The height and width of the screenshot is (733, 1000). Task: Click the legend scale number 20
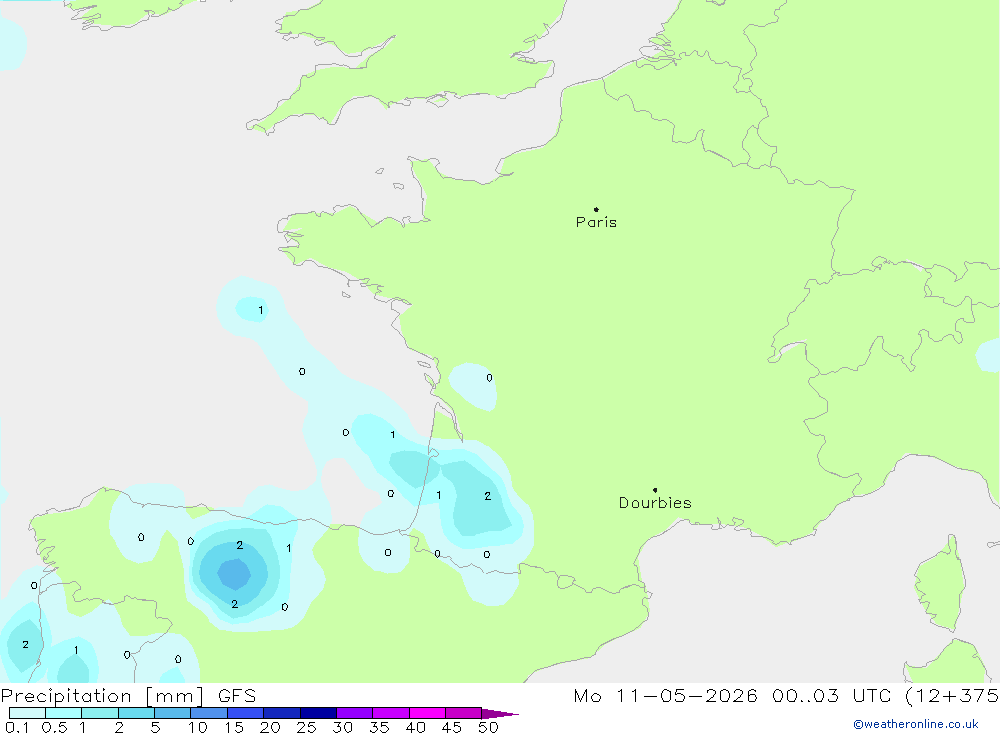[270, 727]
